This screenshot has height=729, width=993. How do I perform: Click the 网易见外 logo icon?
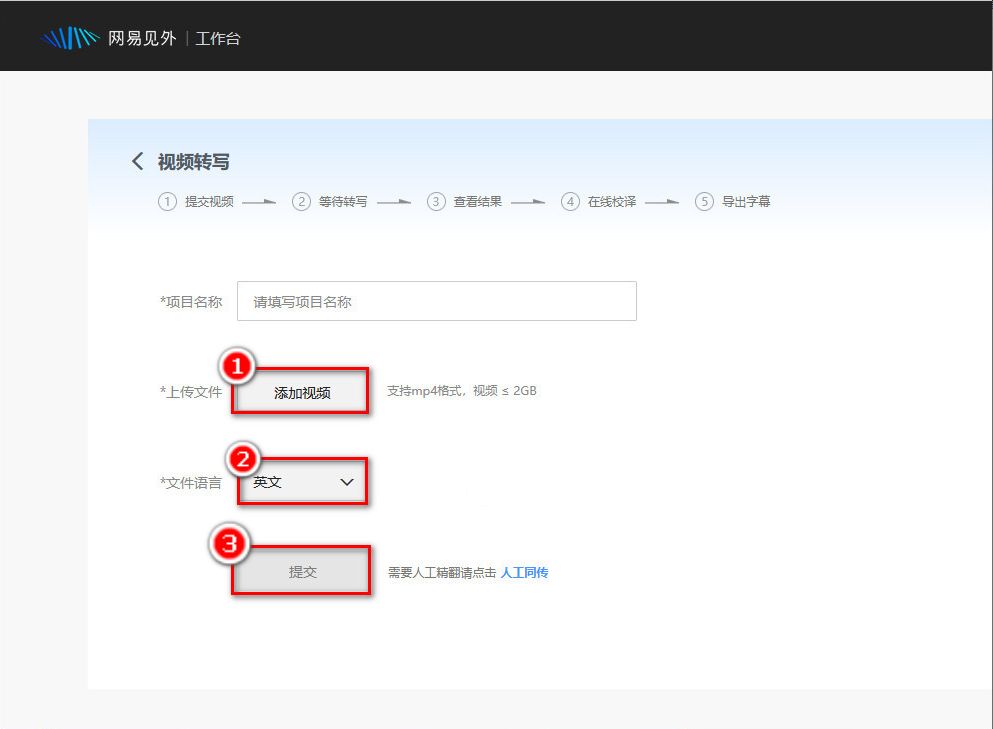[70, 38]
